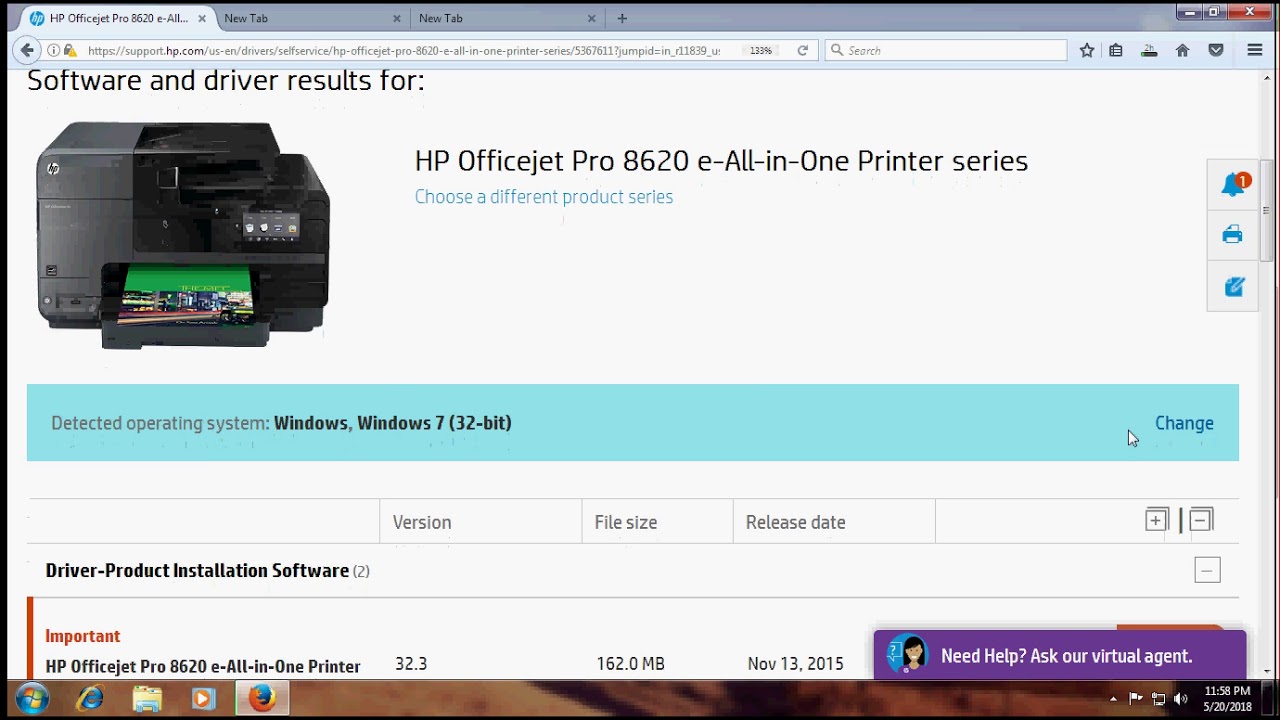This screenshot has width=1280, height=720.
Task: Show hidden tray icons arrow
Action: (1113, 699)
